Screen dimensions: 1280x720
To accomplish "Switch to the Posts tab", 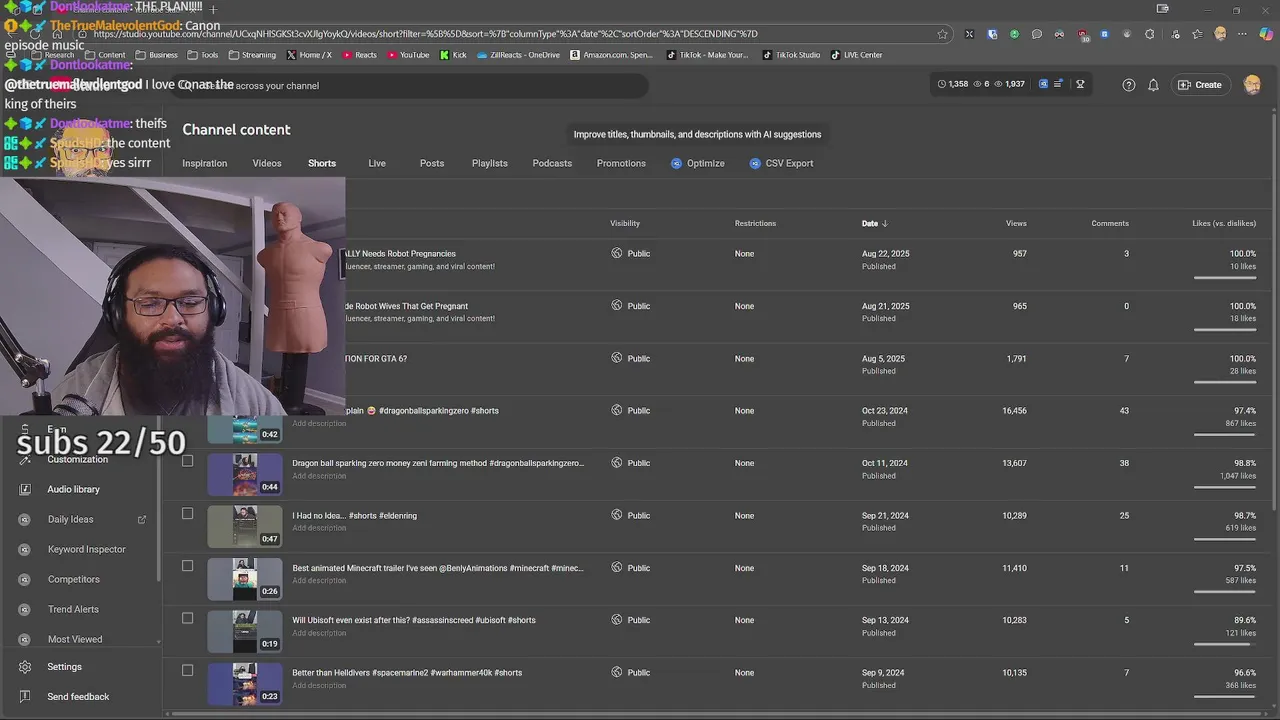I will pyautogui.click(x=432, y=163).
